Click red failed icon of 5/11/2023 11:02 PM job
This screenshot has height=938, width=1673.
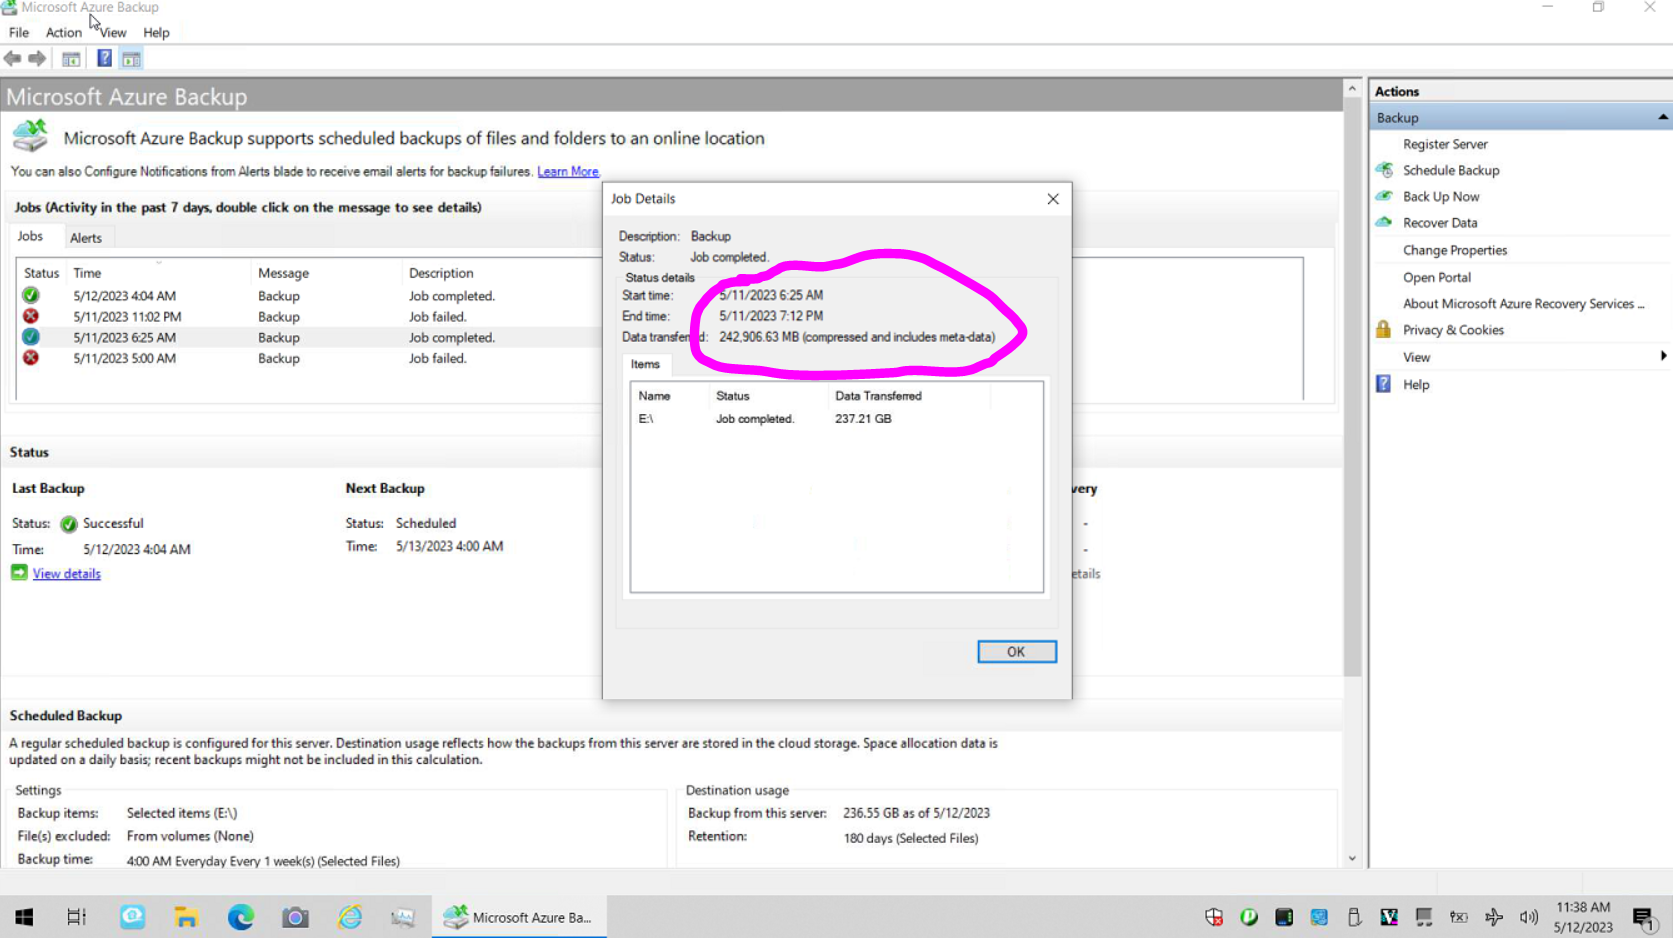point(31,316)
